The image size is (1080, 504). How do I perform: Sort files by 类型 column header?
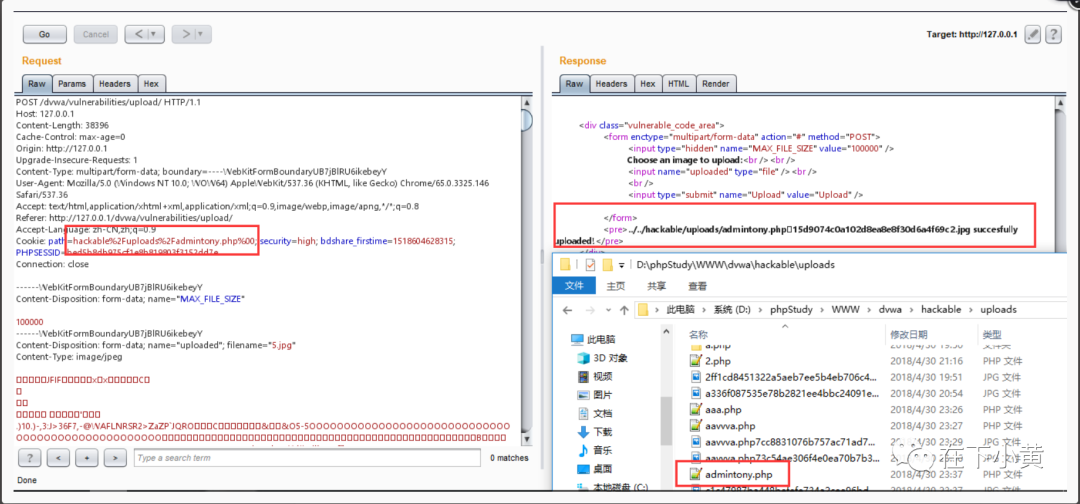pyautogui.click(x=992, y=335)
